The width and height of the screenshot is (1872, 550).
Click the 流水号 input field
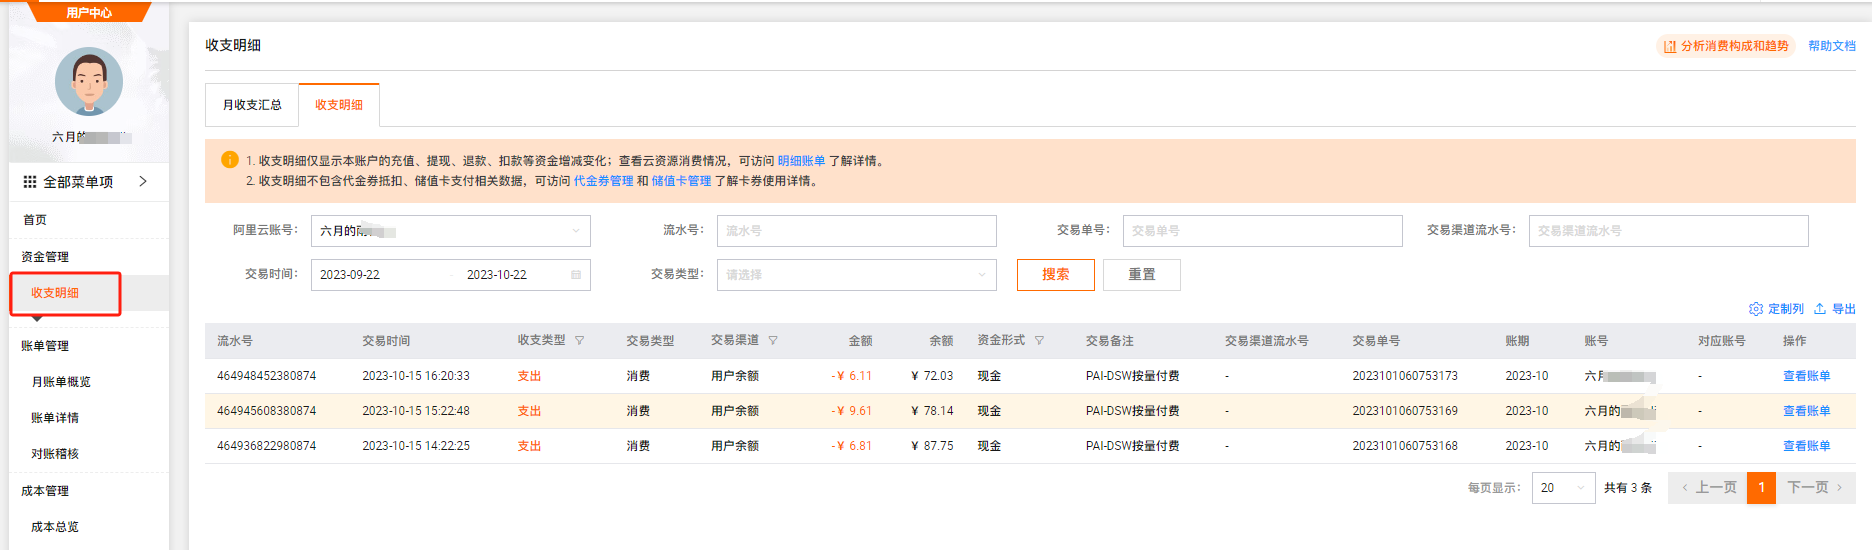857,231
